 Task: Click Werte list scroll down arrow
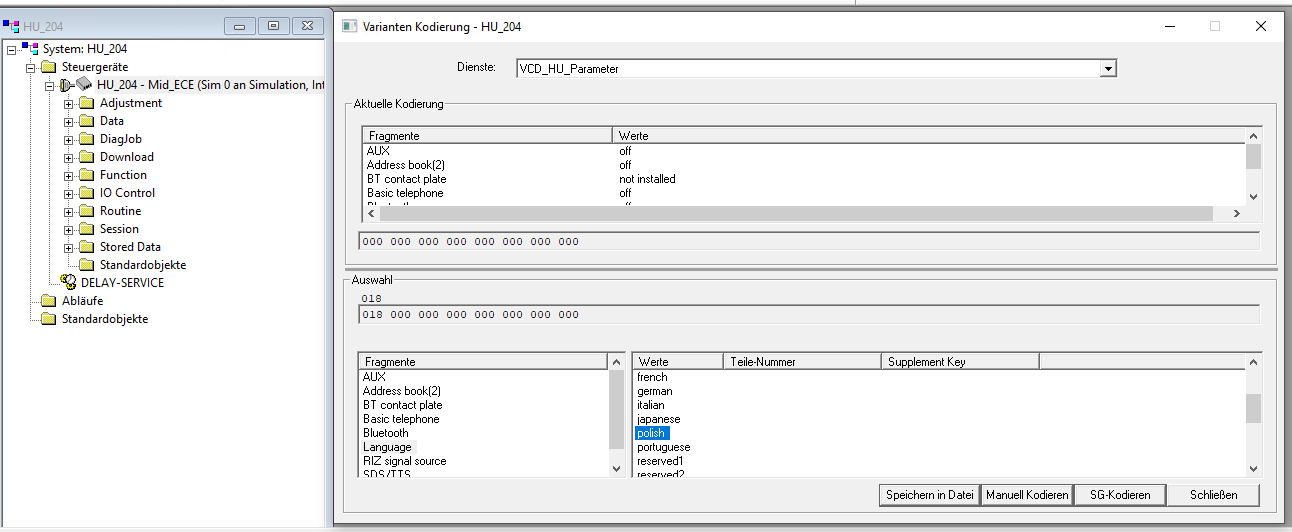pyautogui.click(x=1253, y=469)
